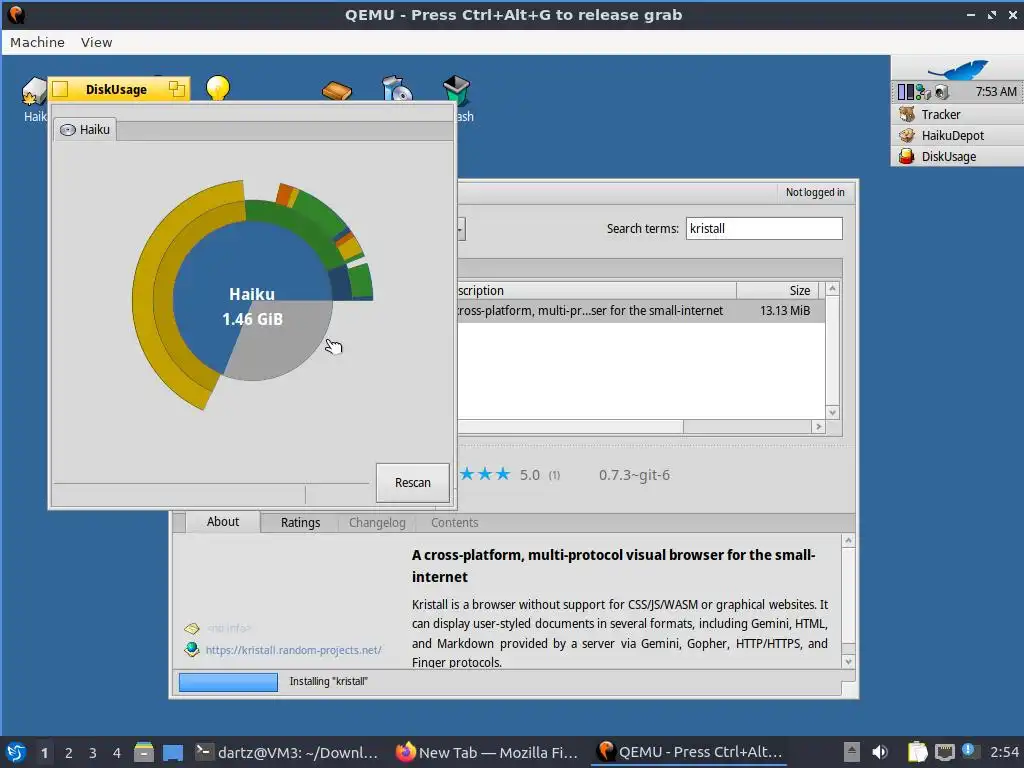Image resolution: width=1024 pixels, height=768 pixels.
Task: Click the host update notification tray icon
Action: click(969, 751)
